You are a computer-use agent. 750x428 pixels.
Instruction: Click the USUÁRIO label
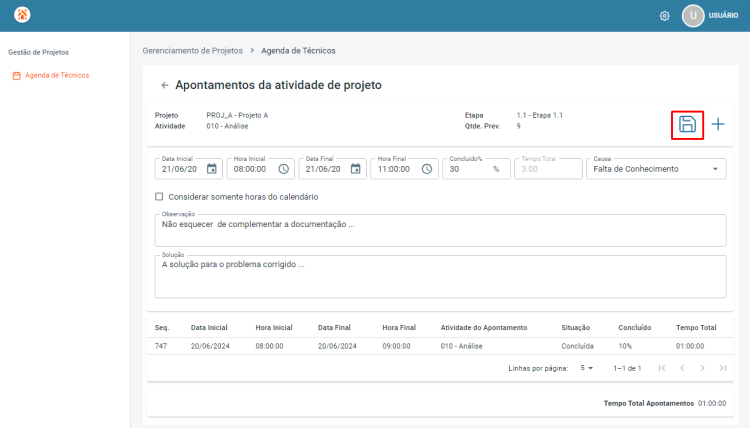(723, 15)
